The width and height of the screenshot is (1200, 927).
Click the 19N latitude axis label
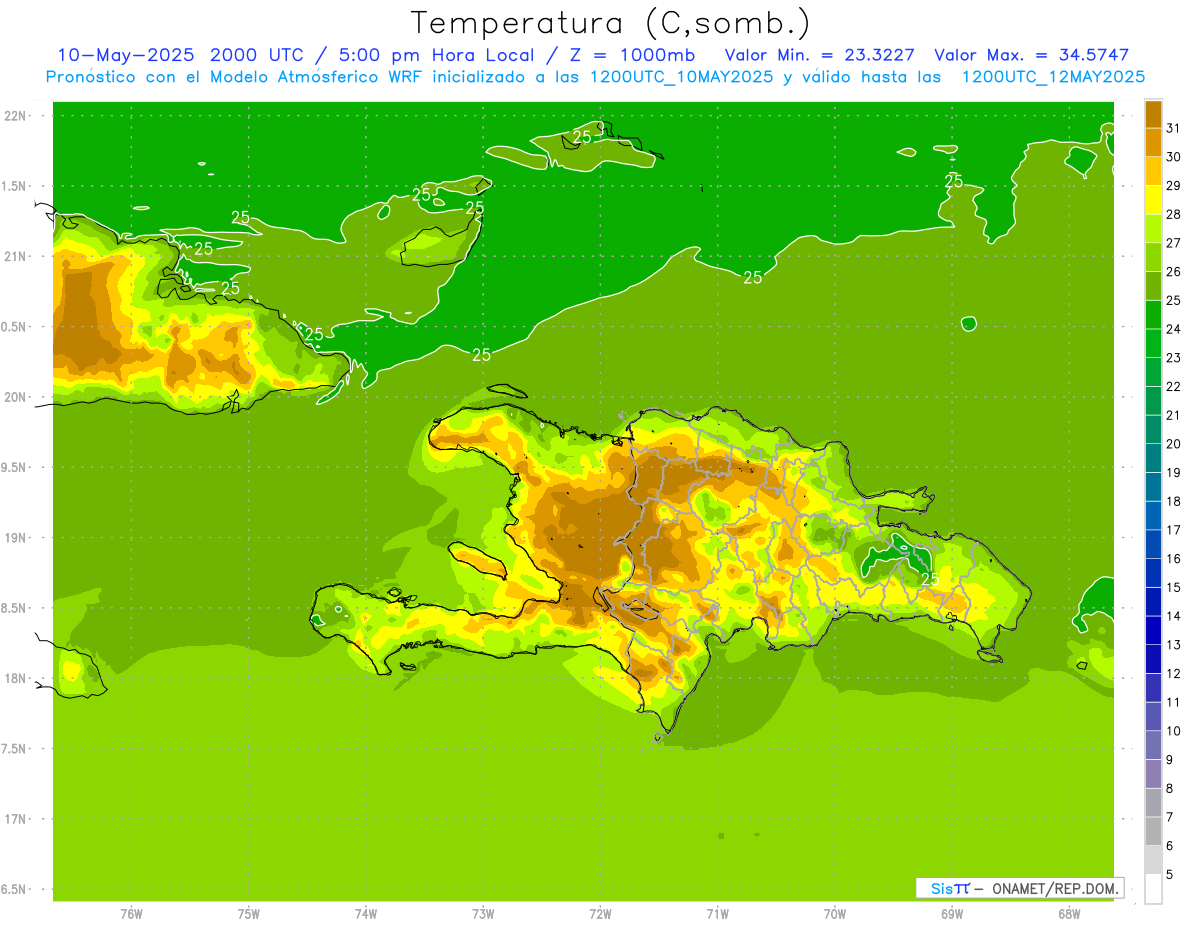tap(17, 537)
